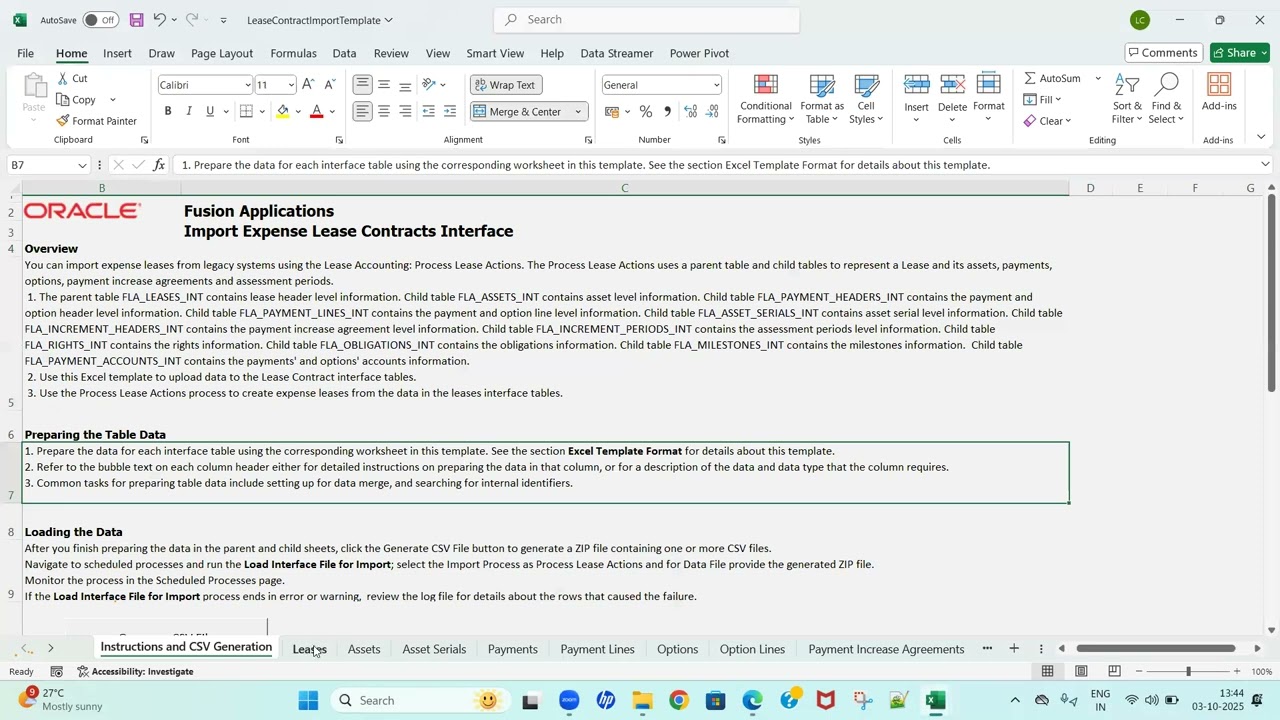Open Sort & Filter options
1280x720 pixels.
[1127, 98]
